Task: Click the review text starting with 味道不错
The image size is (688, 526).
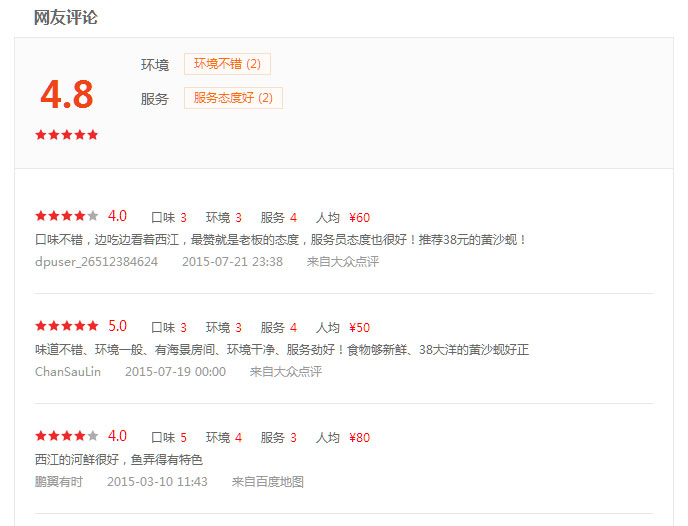Action: click(x=281, y=350)
